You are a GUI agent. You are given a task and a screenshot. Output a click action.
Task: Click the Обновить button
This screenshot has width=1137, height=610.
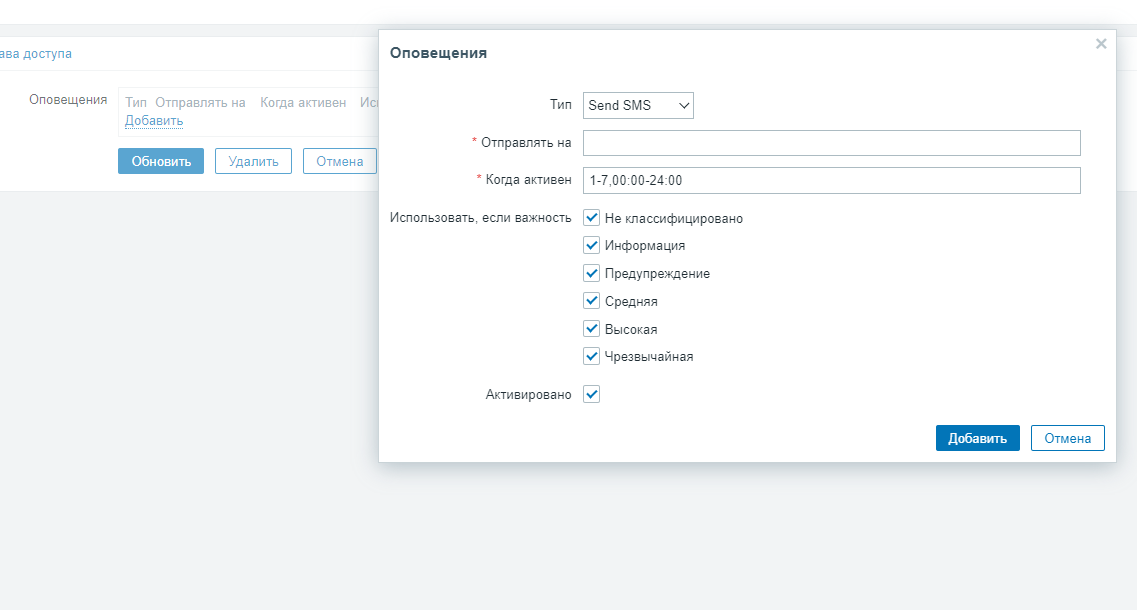(161, 161)
